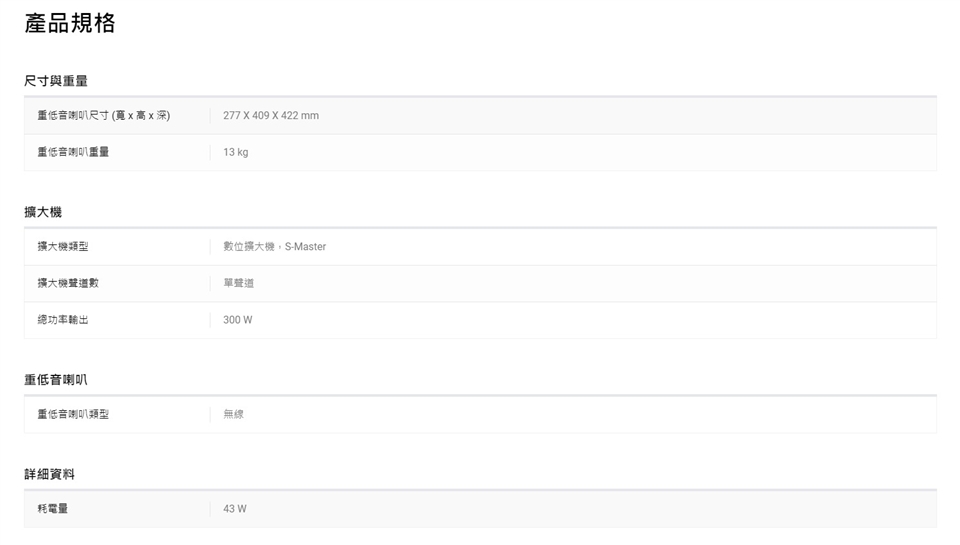Click the 重低音喇叭尺寸 (寬 x 高 x 深) label
This screenshot has width=960, height=545.
click(x=104, y=116)
